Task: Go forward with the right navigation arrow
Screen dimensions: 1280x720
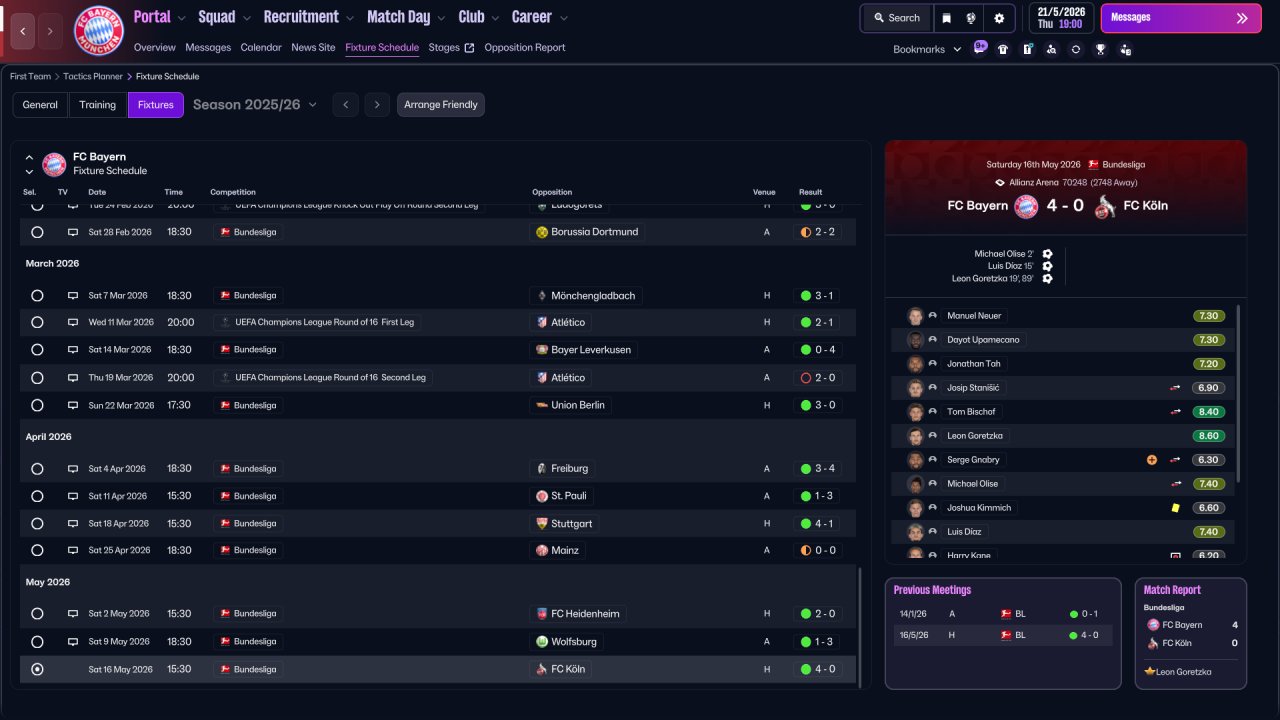Action: pos(50,31)
